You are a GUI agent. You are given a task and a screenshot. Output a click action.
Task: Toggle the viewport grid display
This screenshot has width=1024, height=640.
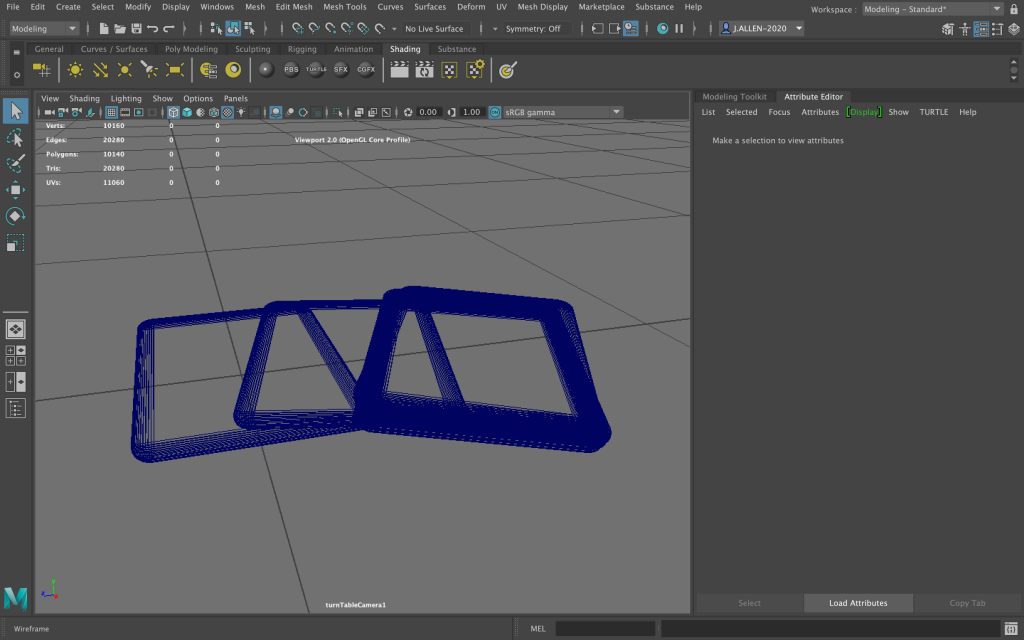click(112, 112)
